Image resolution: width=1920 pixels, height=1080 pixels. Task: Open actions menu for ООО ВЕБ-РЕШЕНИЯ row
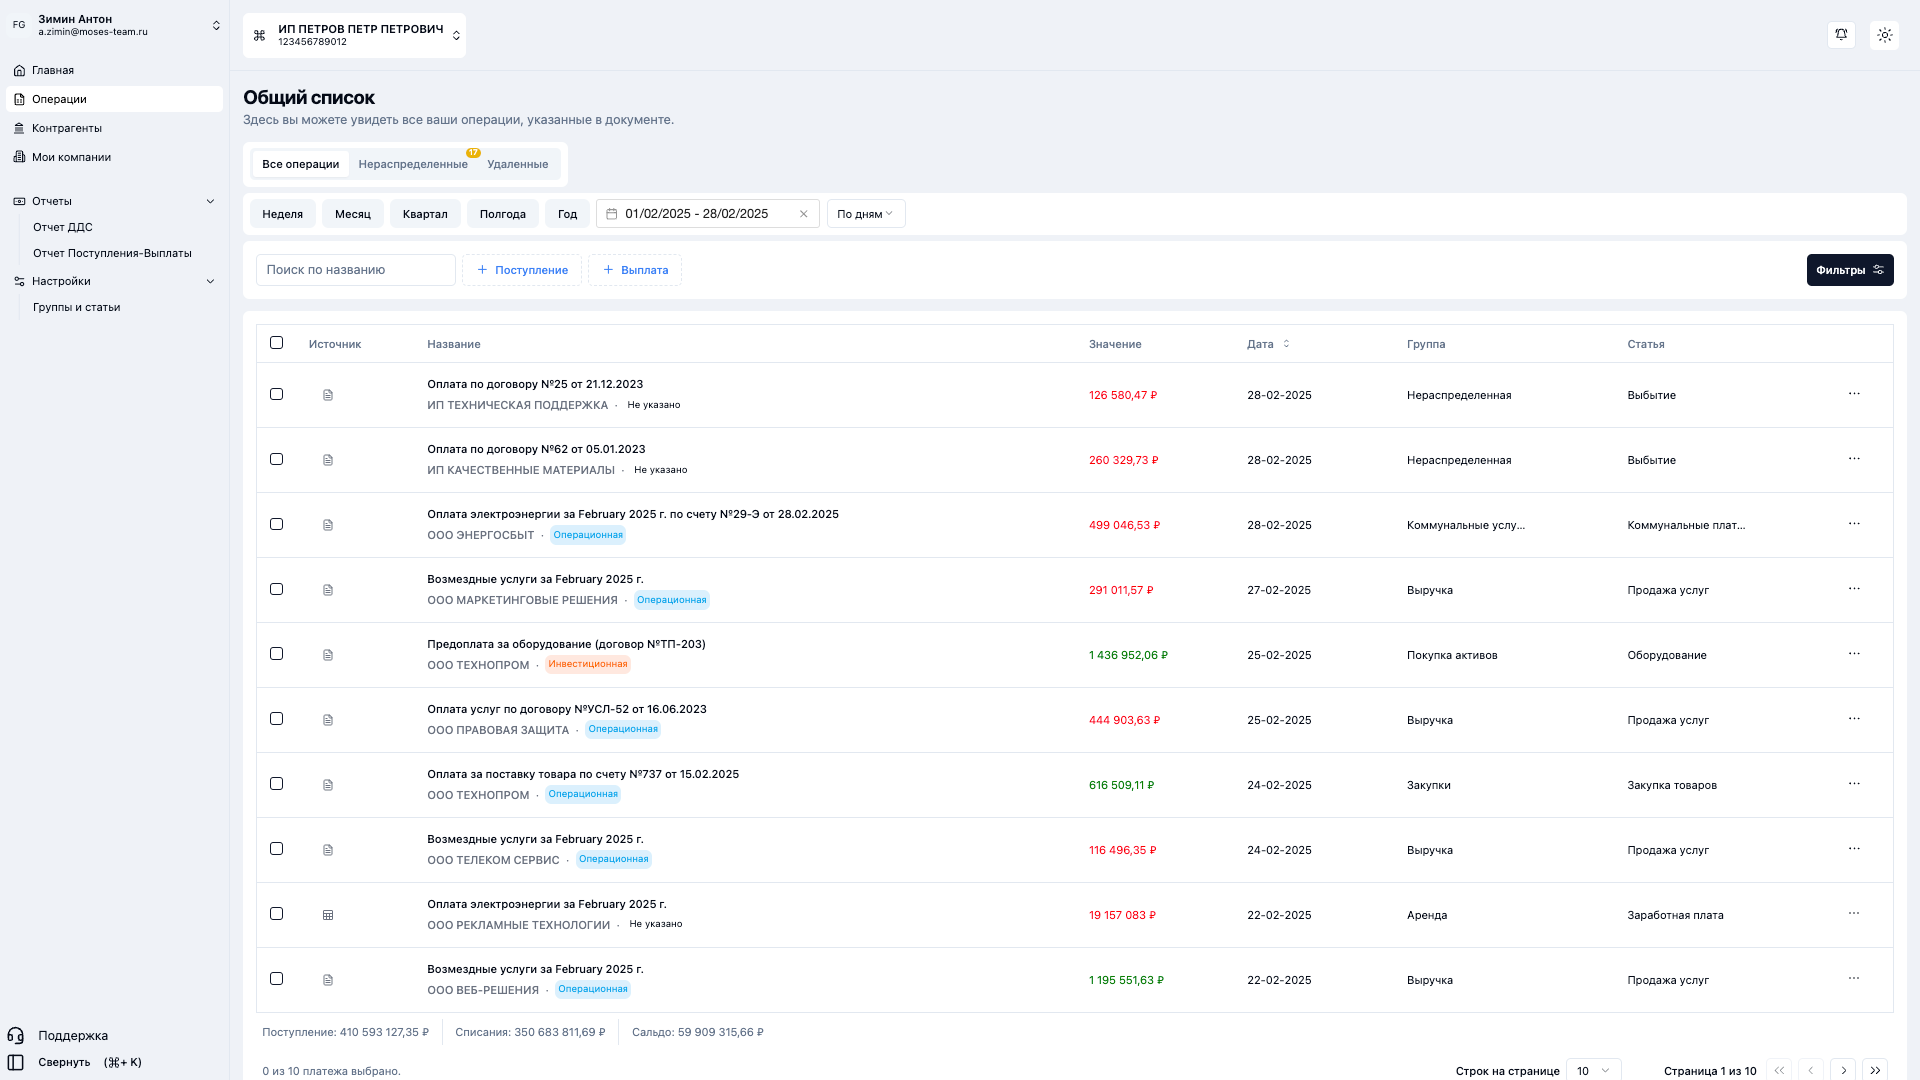1854,979
